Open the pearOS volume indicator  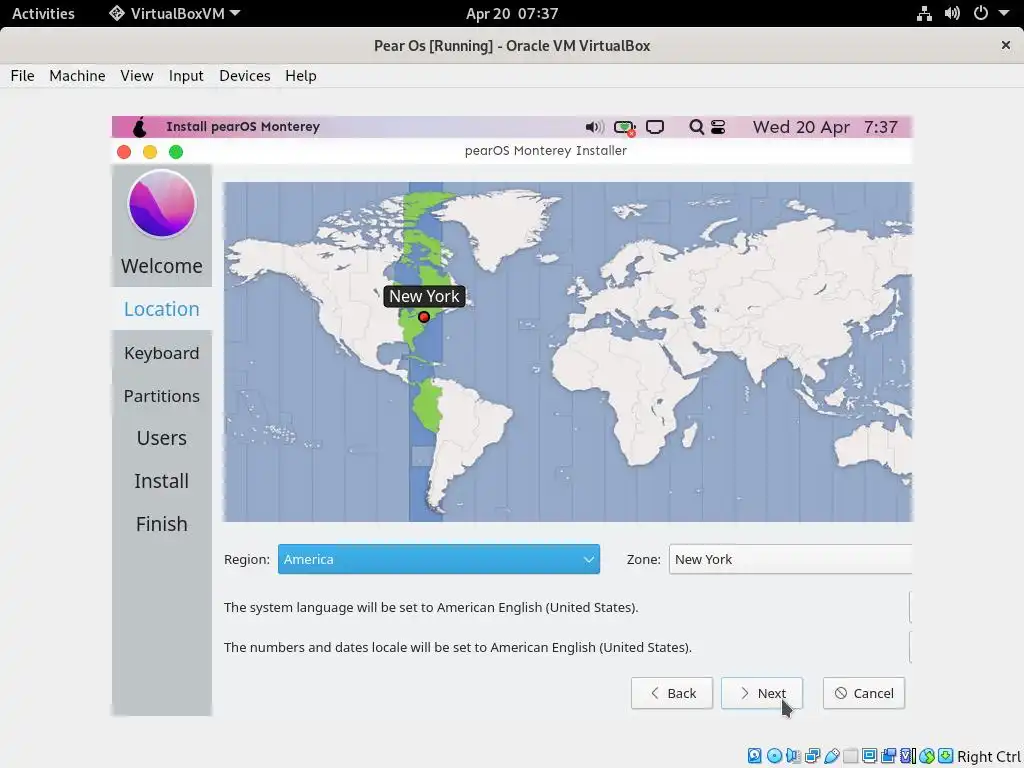[x=594, y=127]
